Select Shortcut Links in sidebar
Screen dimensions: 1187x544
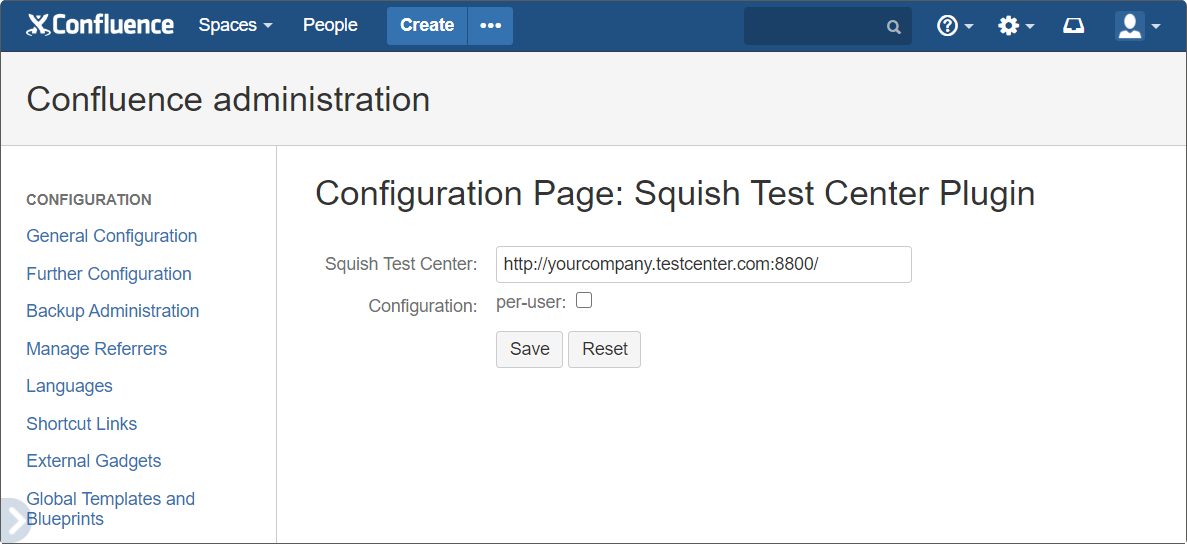[x=81, y=424]
